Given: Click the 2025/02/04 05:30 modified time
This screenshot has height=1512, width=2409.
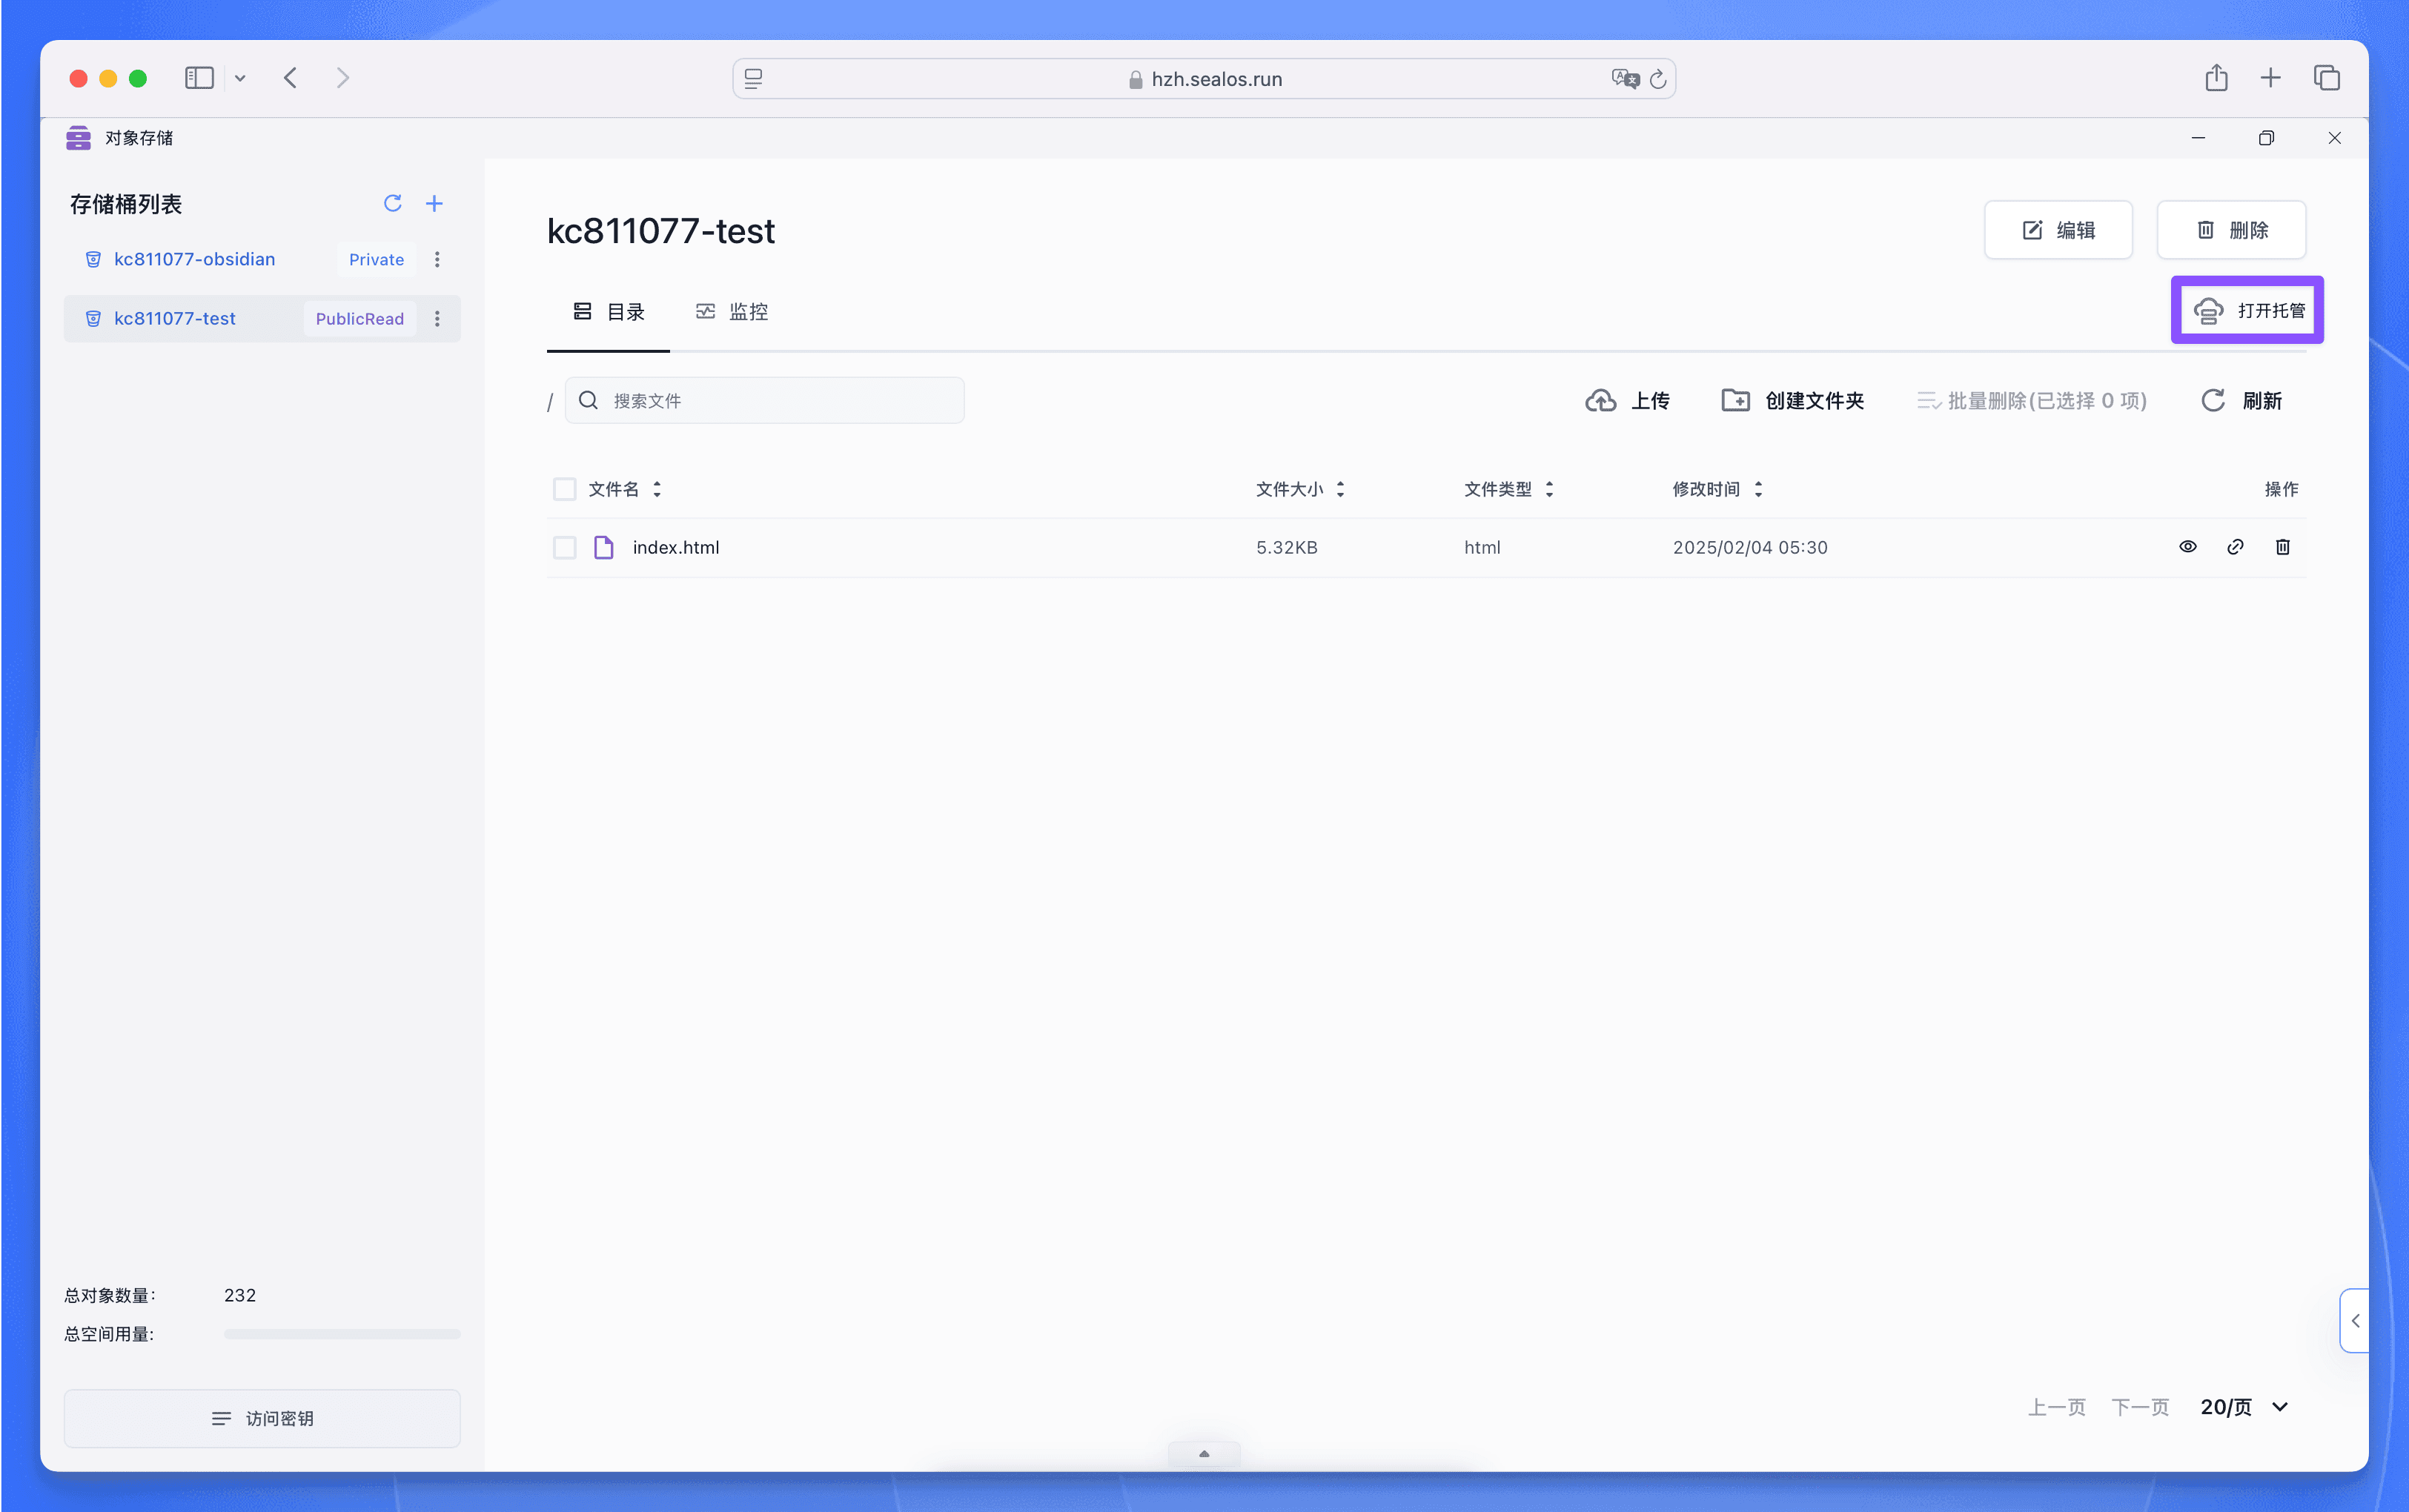Looking at the screenshot, I should [x=1749, y=547].
